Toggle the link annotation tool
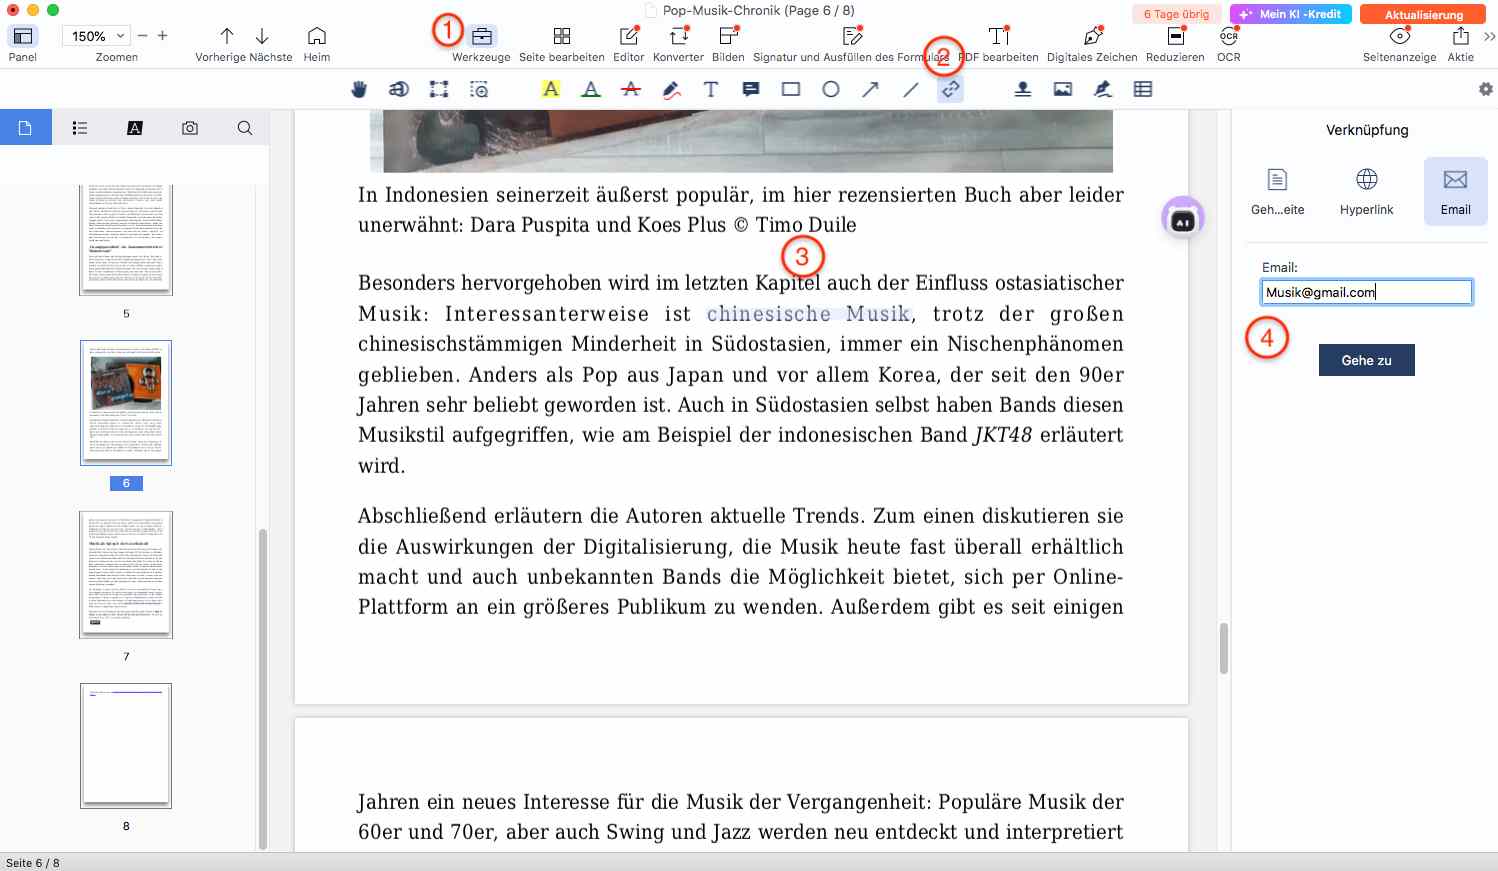This screenshot has height=871, width=1498. click(950, 89)
